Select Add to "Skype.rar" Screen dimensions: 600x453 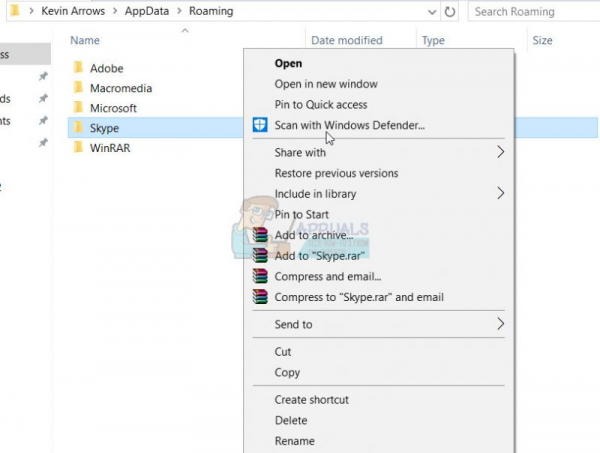click(320, 256)
